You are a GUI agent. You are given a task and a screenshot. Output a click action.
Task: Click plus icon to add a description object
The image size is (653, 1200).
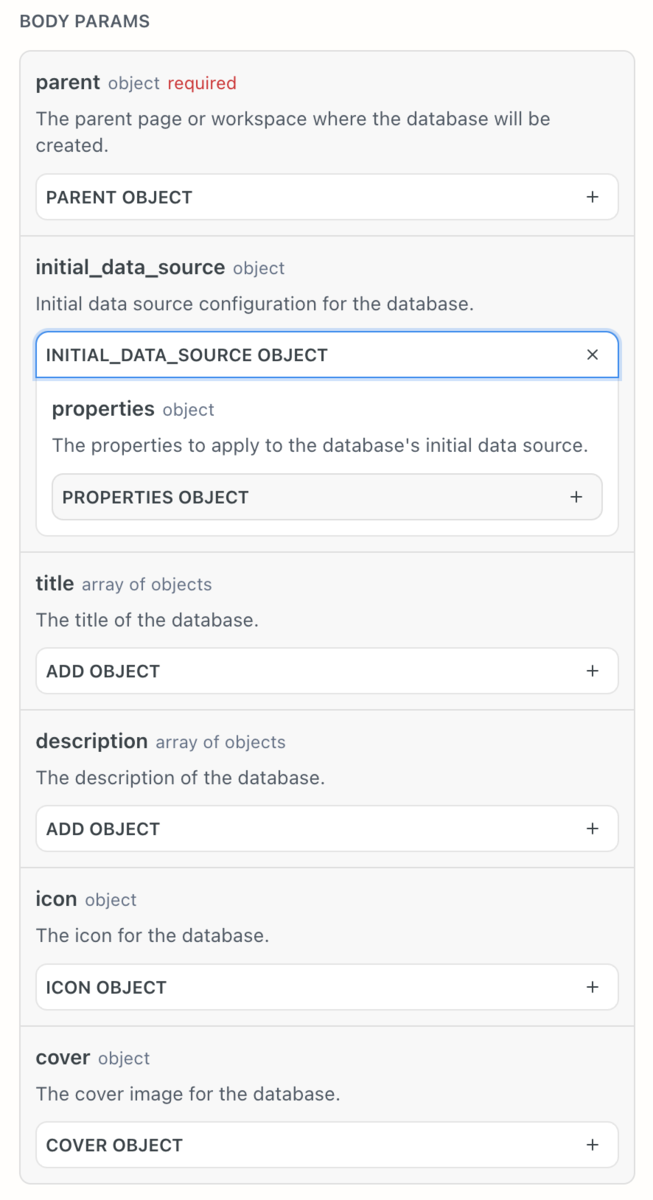(x=592, y=829)
